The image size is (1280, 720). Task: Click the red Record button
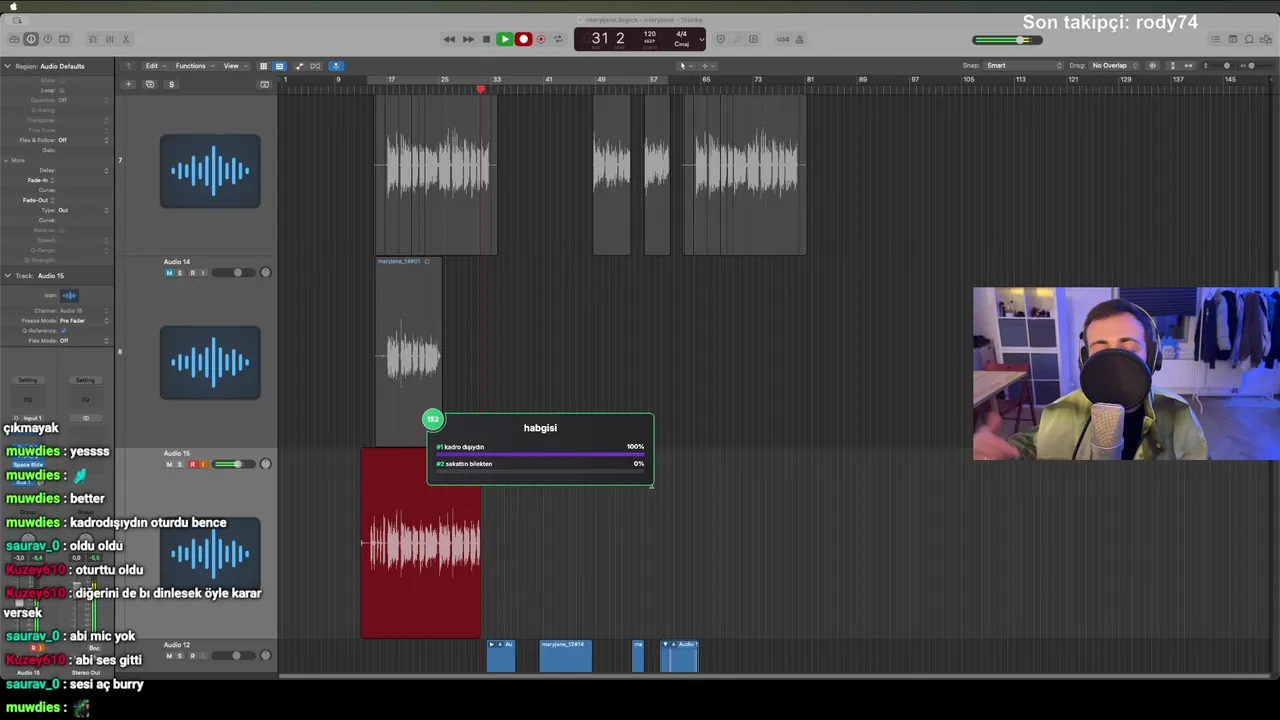(x=523, y=39)
